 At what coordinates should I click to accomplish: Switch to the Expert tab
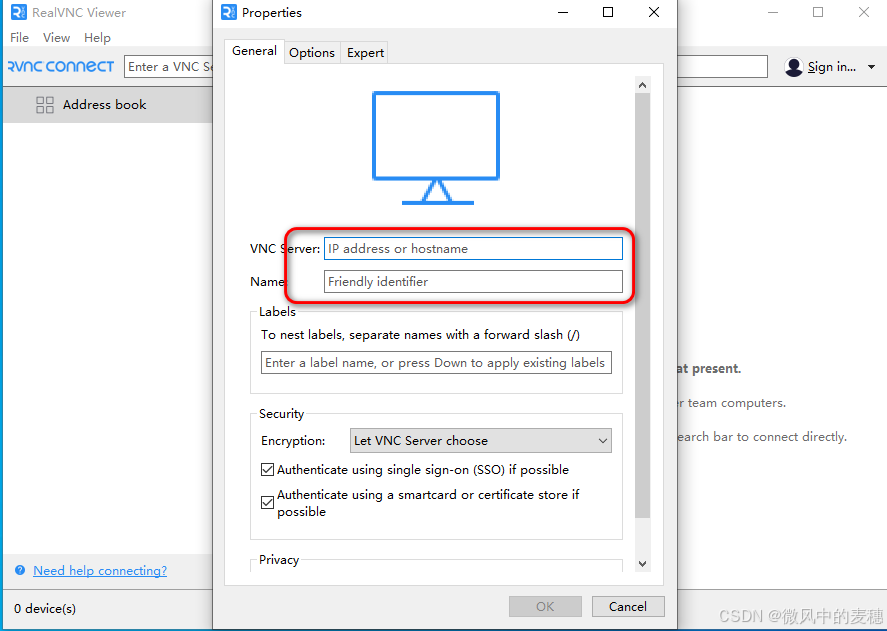[365, 53]
